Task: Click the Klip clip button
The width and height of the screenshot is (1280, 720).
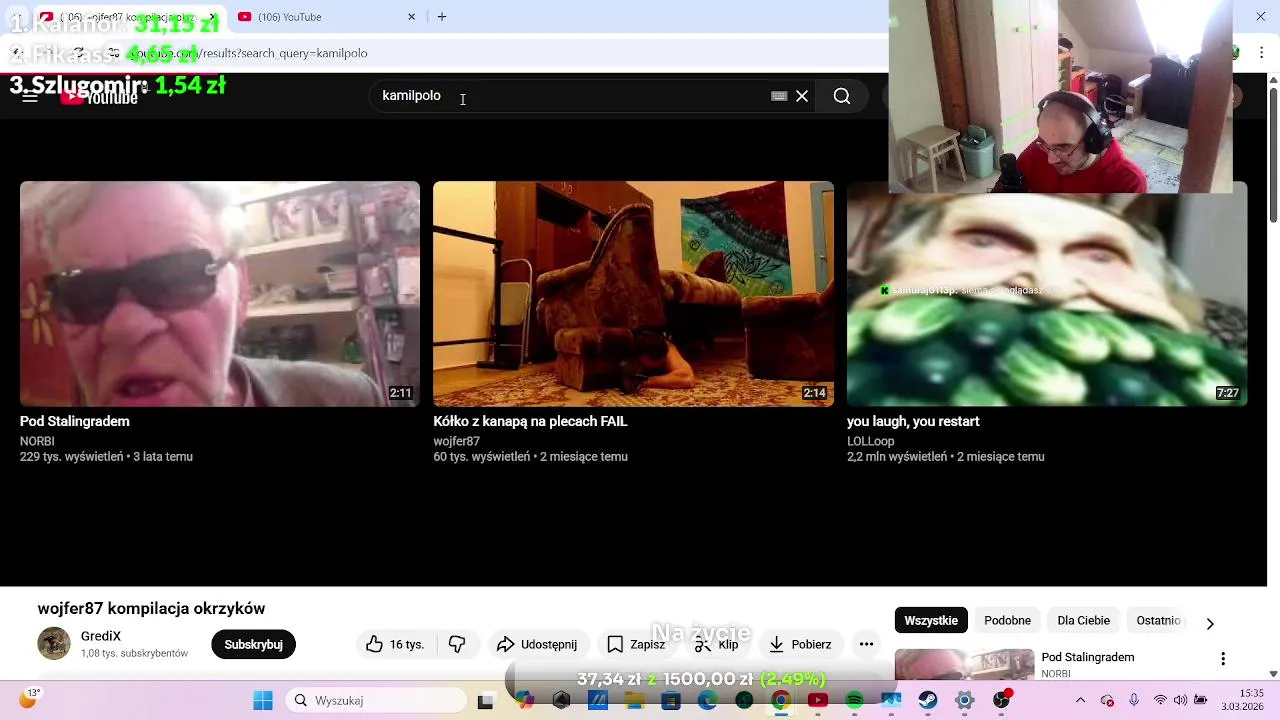Action: [x=716, y=644]
